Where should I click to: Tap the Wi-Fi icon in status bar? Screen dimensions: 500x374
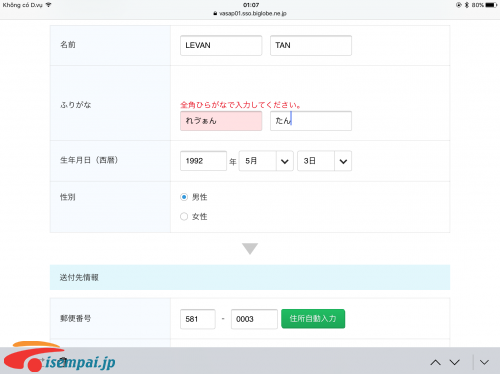[49, 5]
